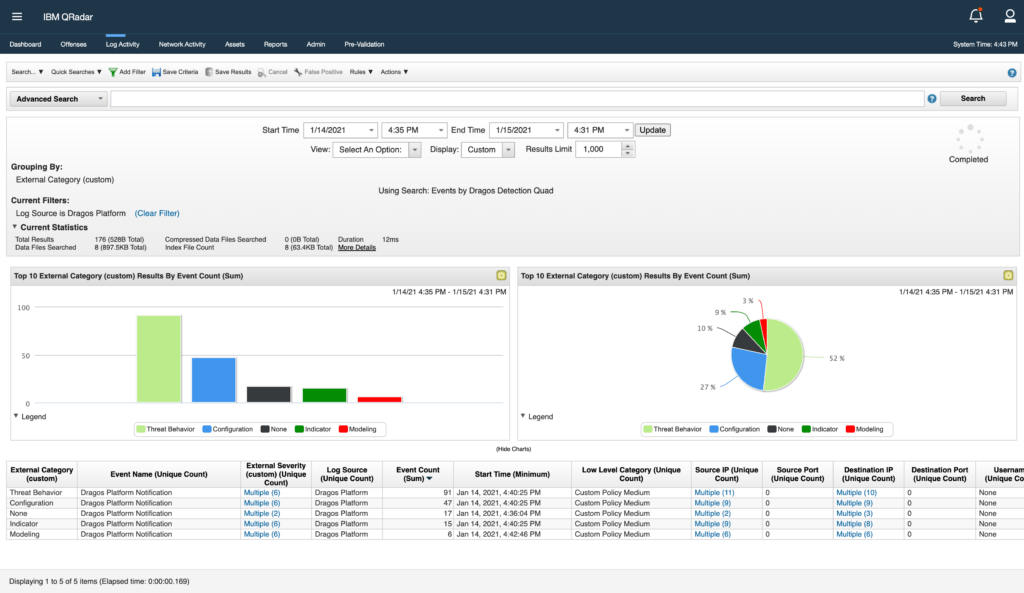Open Multiple (10) Destination IP link
Screen dimensions: 1024x593
pyautogui.click(x=856, y=493)
